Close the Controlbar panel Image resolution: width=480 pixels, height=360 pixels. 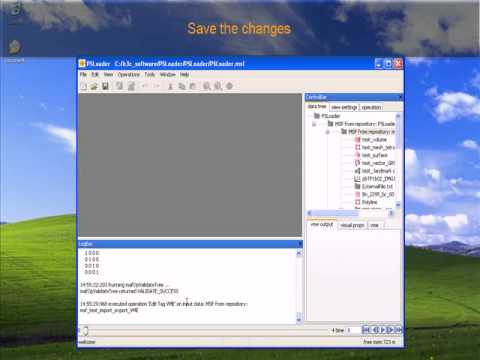coord(400,97)
